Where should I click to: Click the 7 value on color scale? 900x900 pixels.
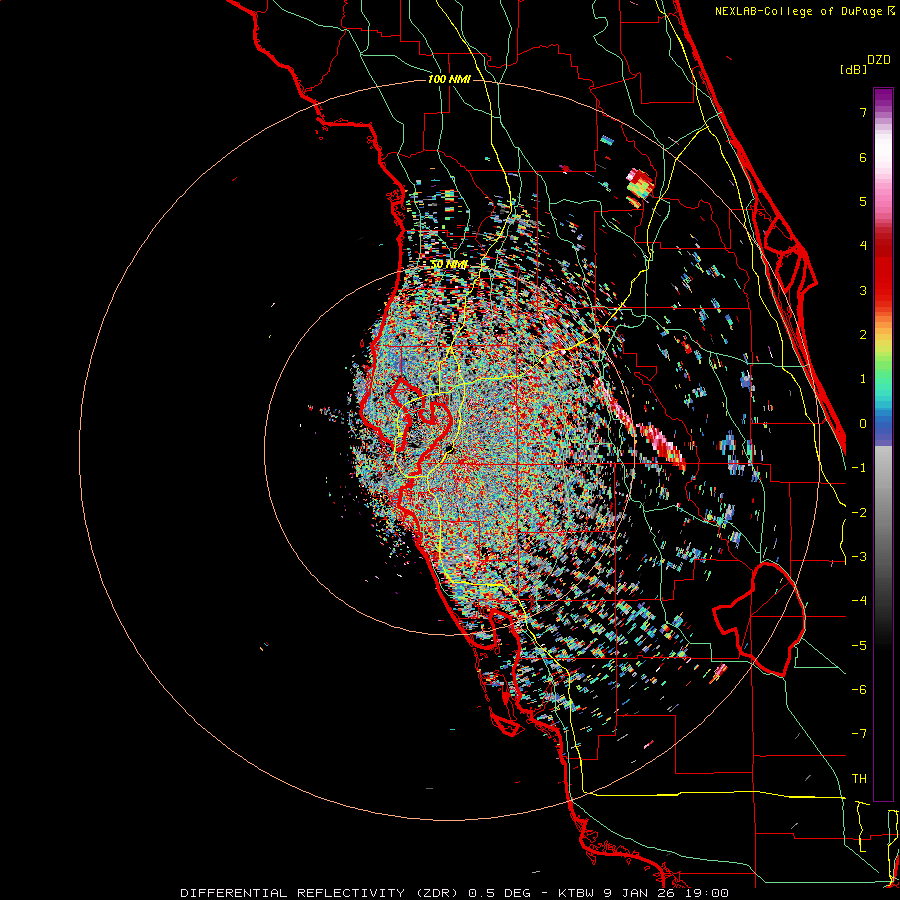coord(863,112)
